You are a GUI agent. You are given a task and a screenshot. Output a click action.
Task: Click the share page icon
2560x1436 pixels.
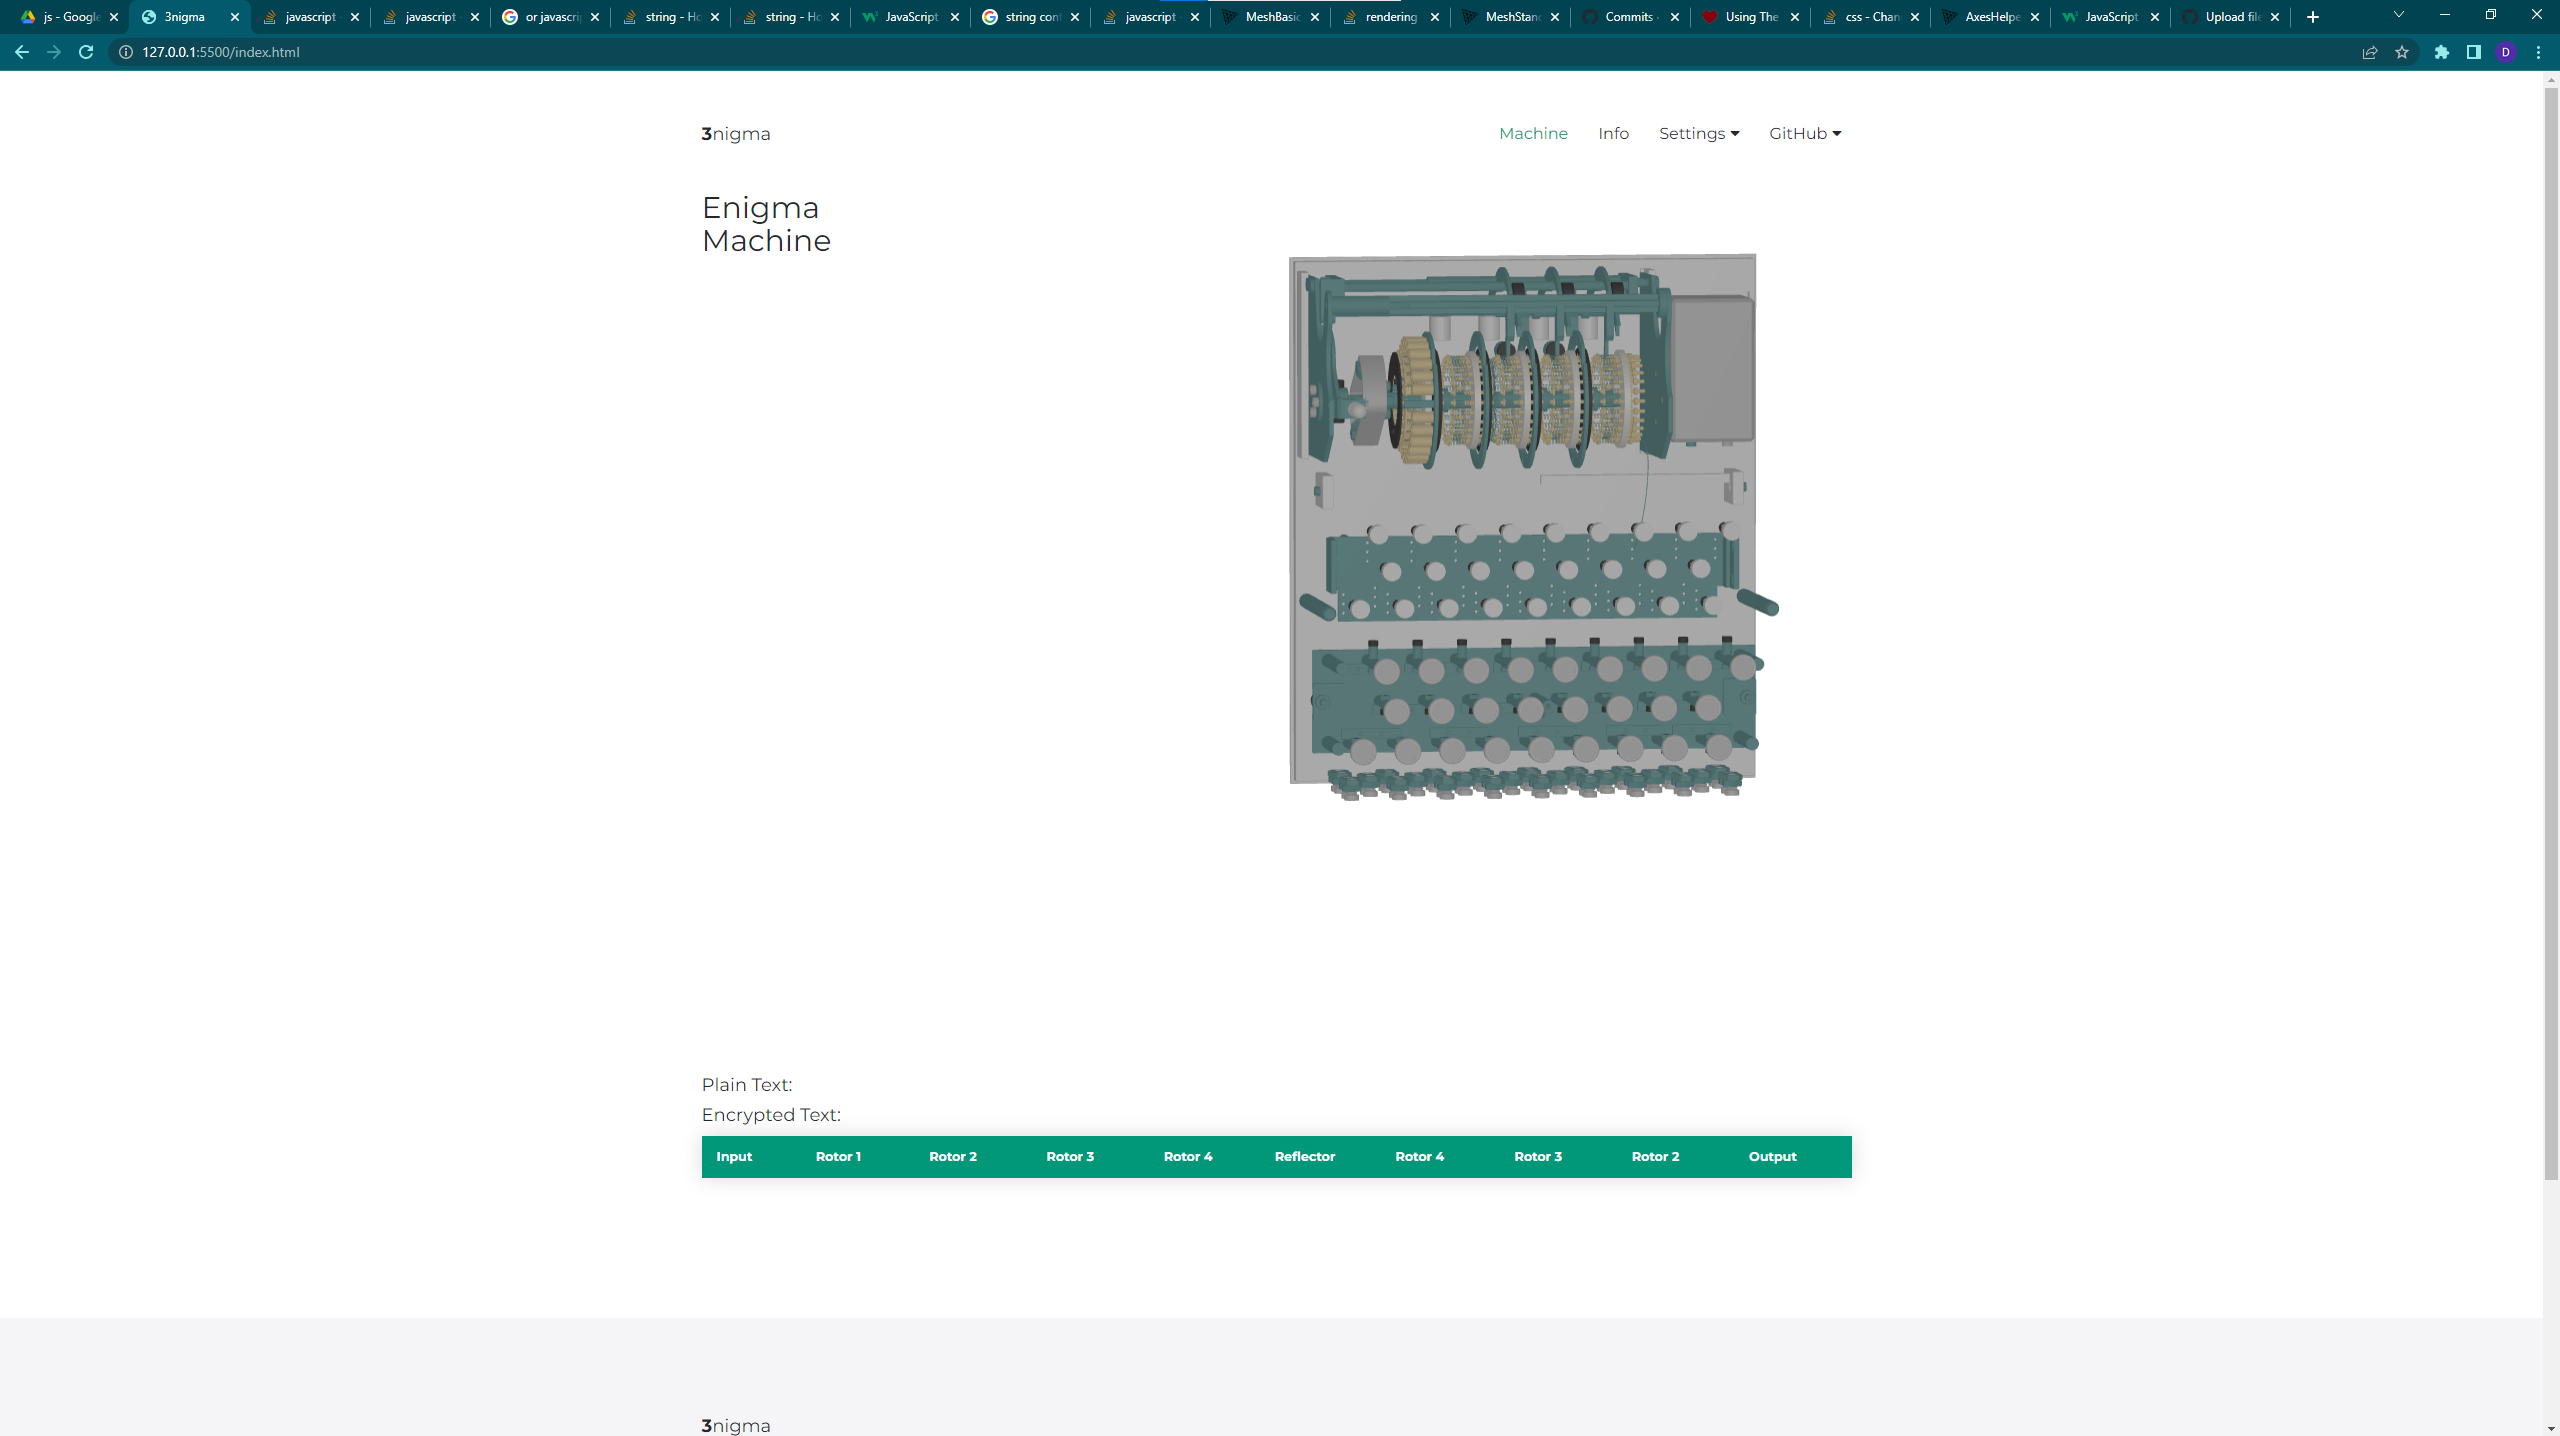pos(2370,52)
